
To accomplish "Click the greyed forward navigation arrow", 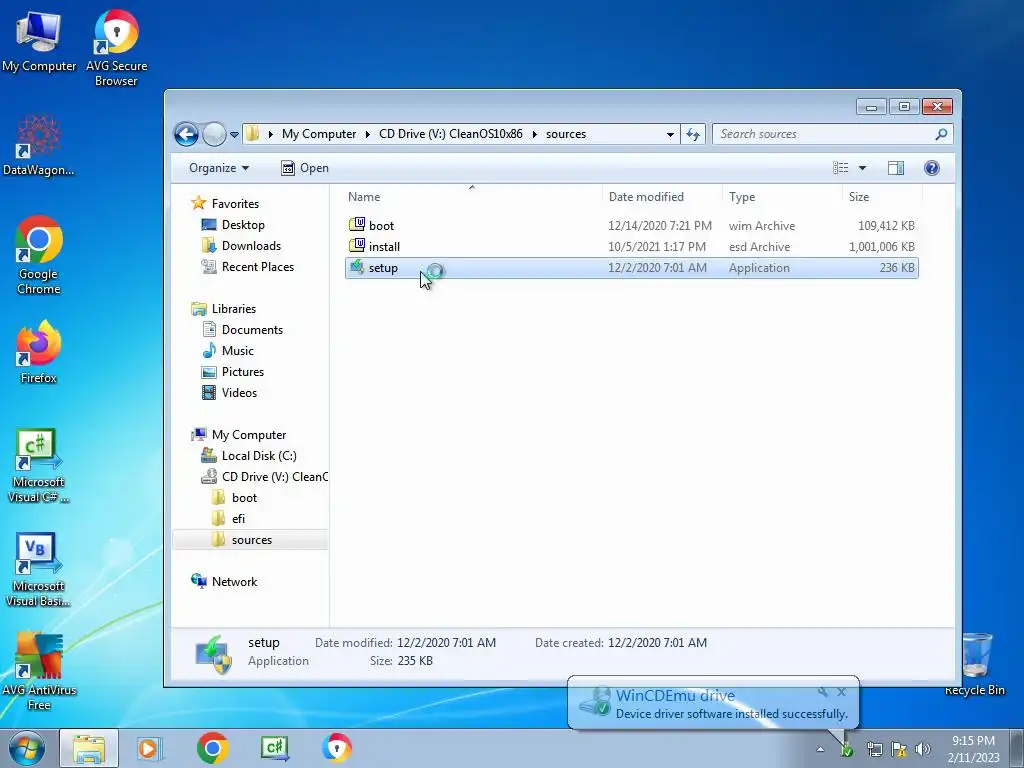I will 214,135.
